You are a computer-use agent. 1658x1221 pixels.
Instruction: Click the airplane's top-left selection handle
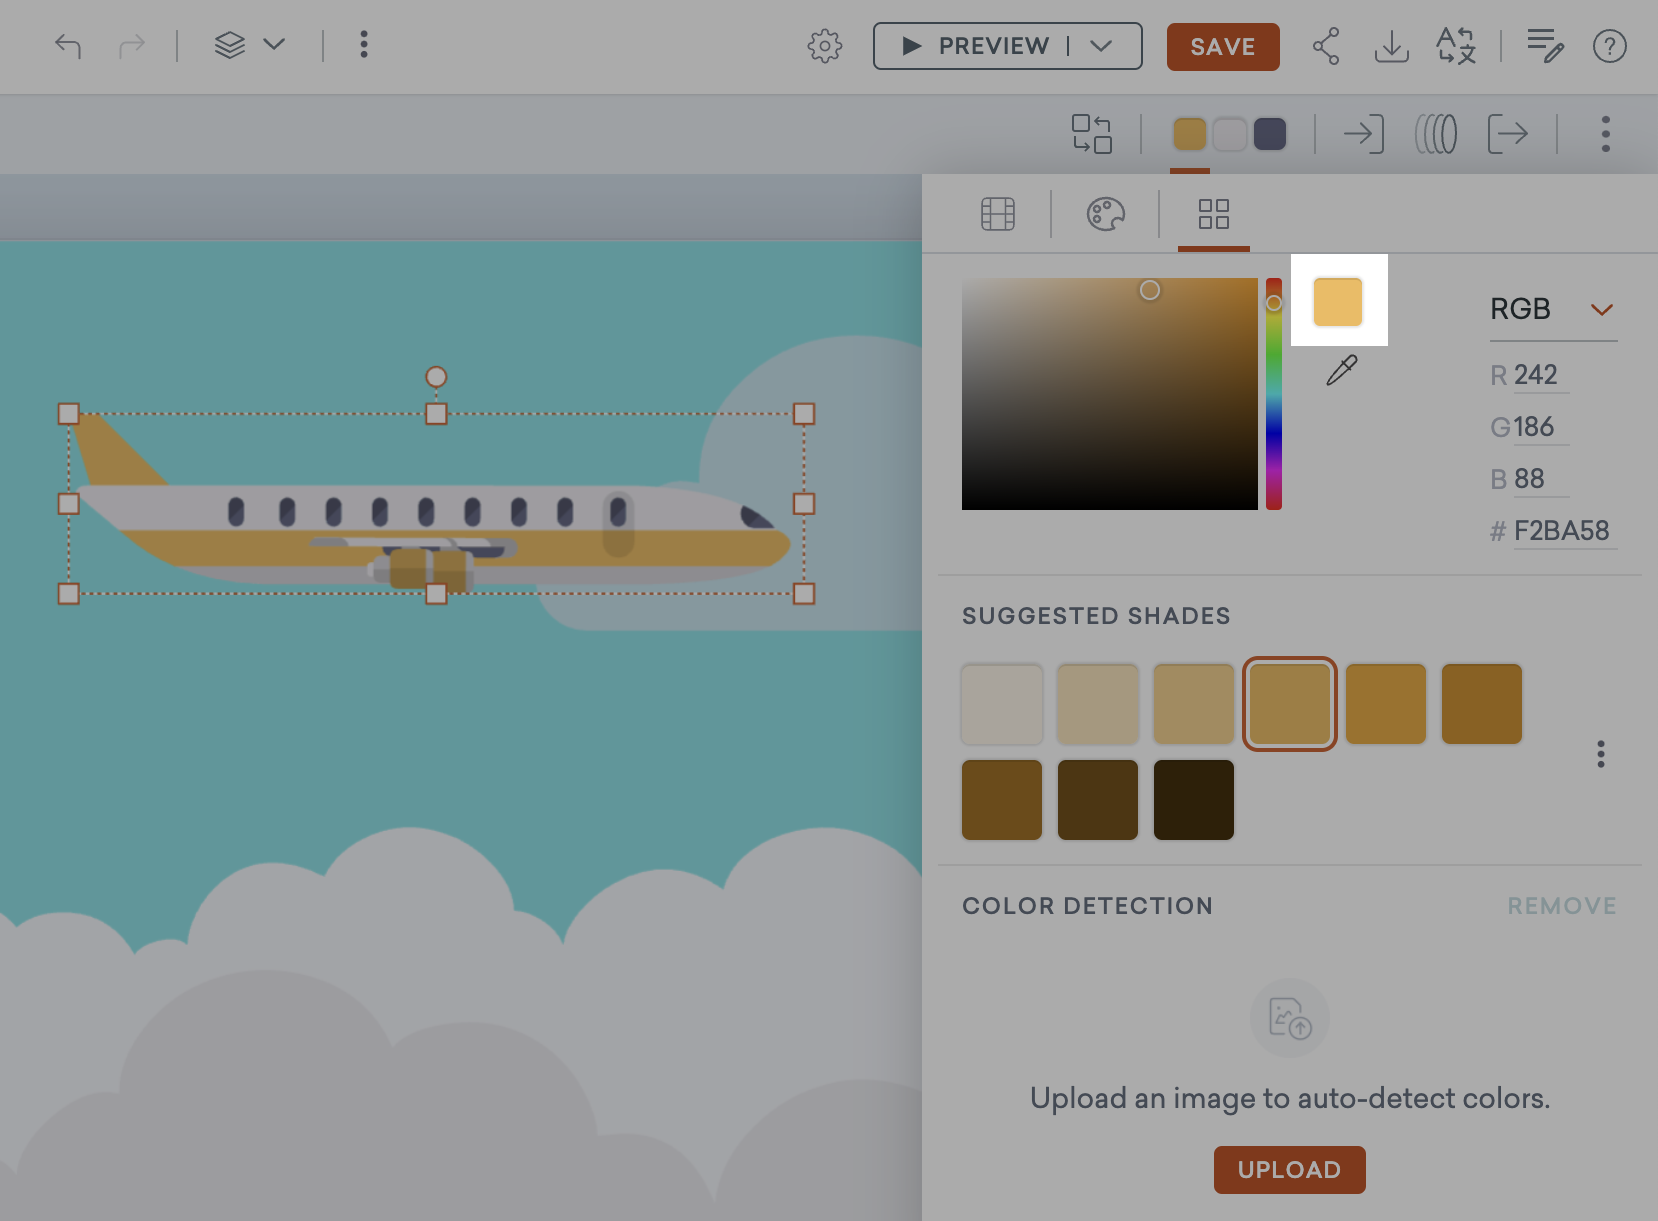(68, 414)
